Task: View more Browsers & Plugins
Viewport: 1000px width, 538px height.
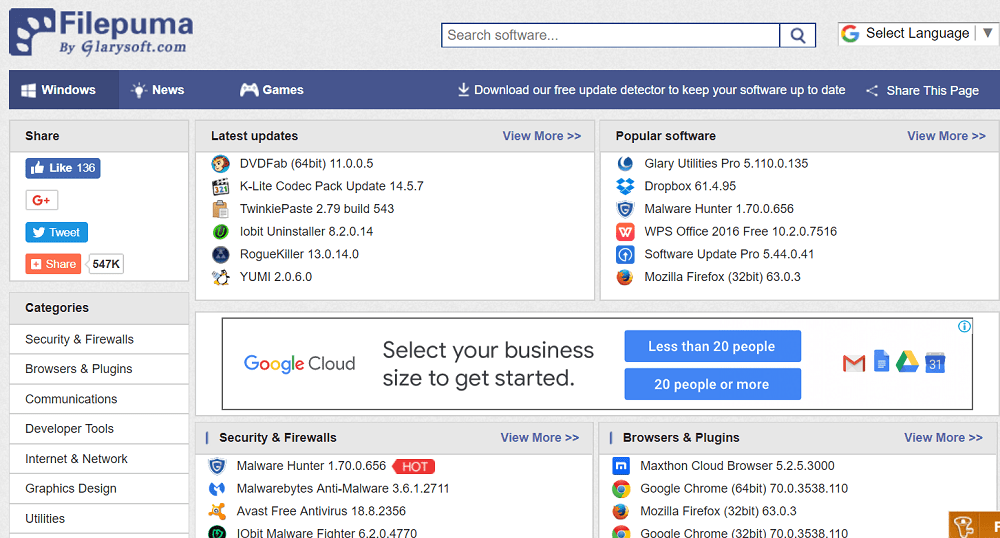Action: [943, 438]
